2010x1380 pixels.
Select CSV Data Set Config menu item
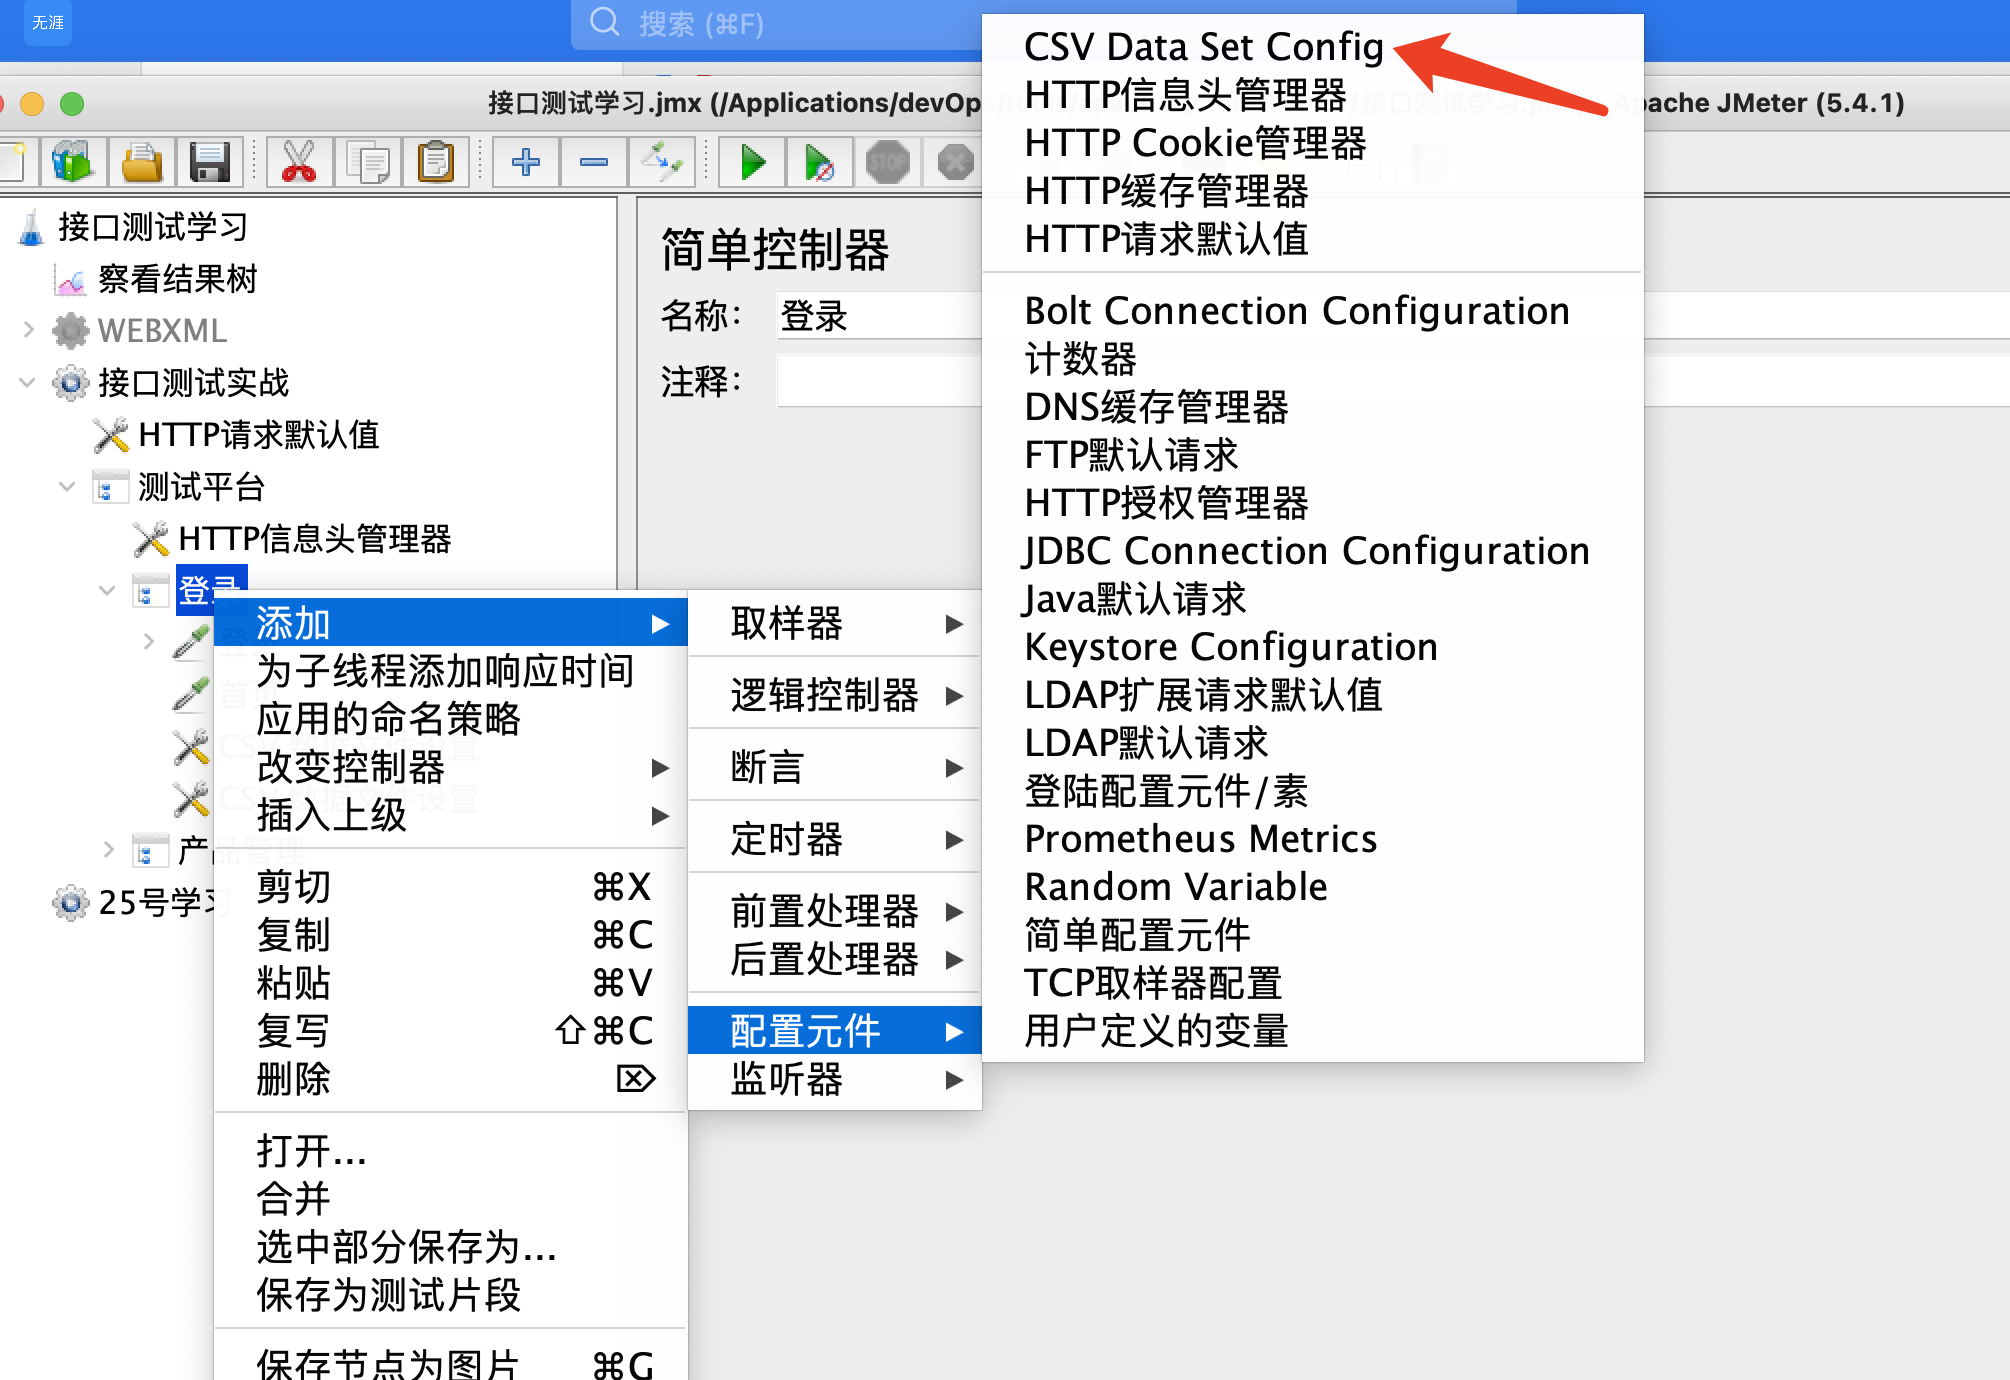click(x=1203, y=47)
